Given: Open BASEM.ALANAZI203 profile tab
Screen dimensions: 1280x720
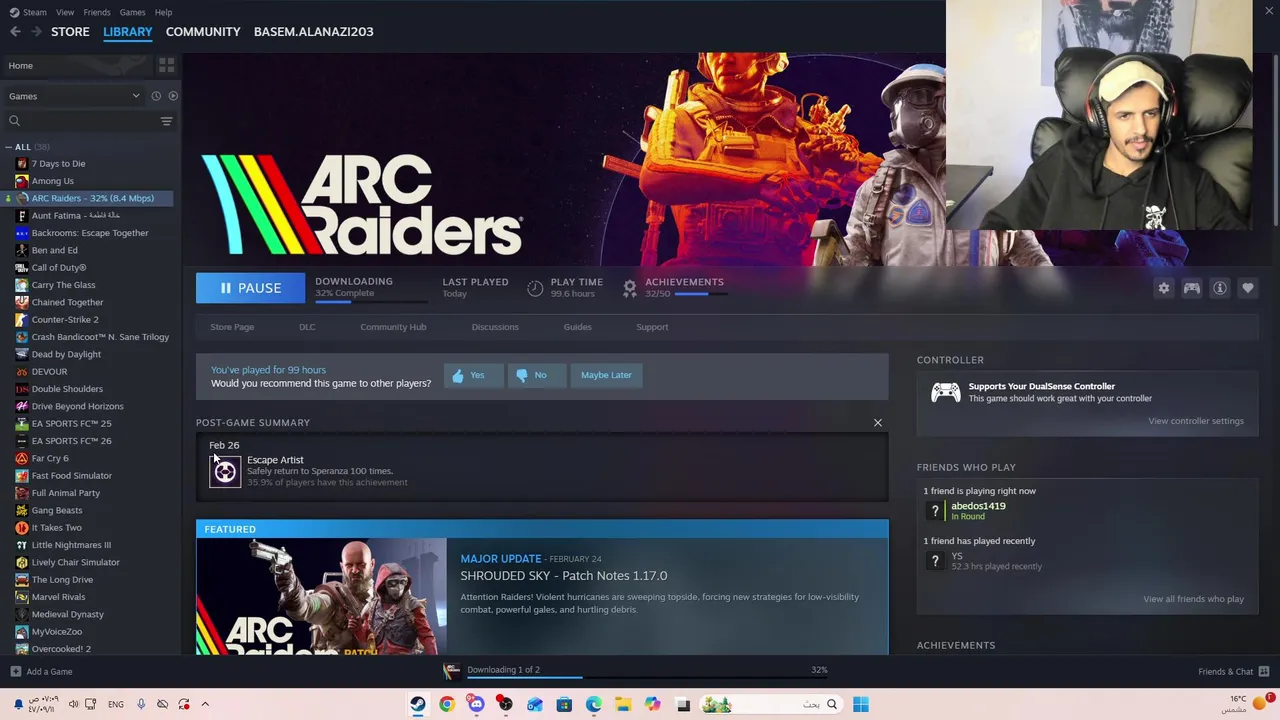Looking at the screenshot, I should pos(313,32).
